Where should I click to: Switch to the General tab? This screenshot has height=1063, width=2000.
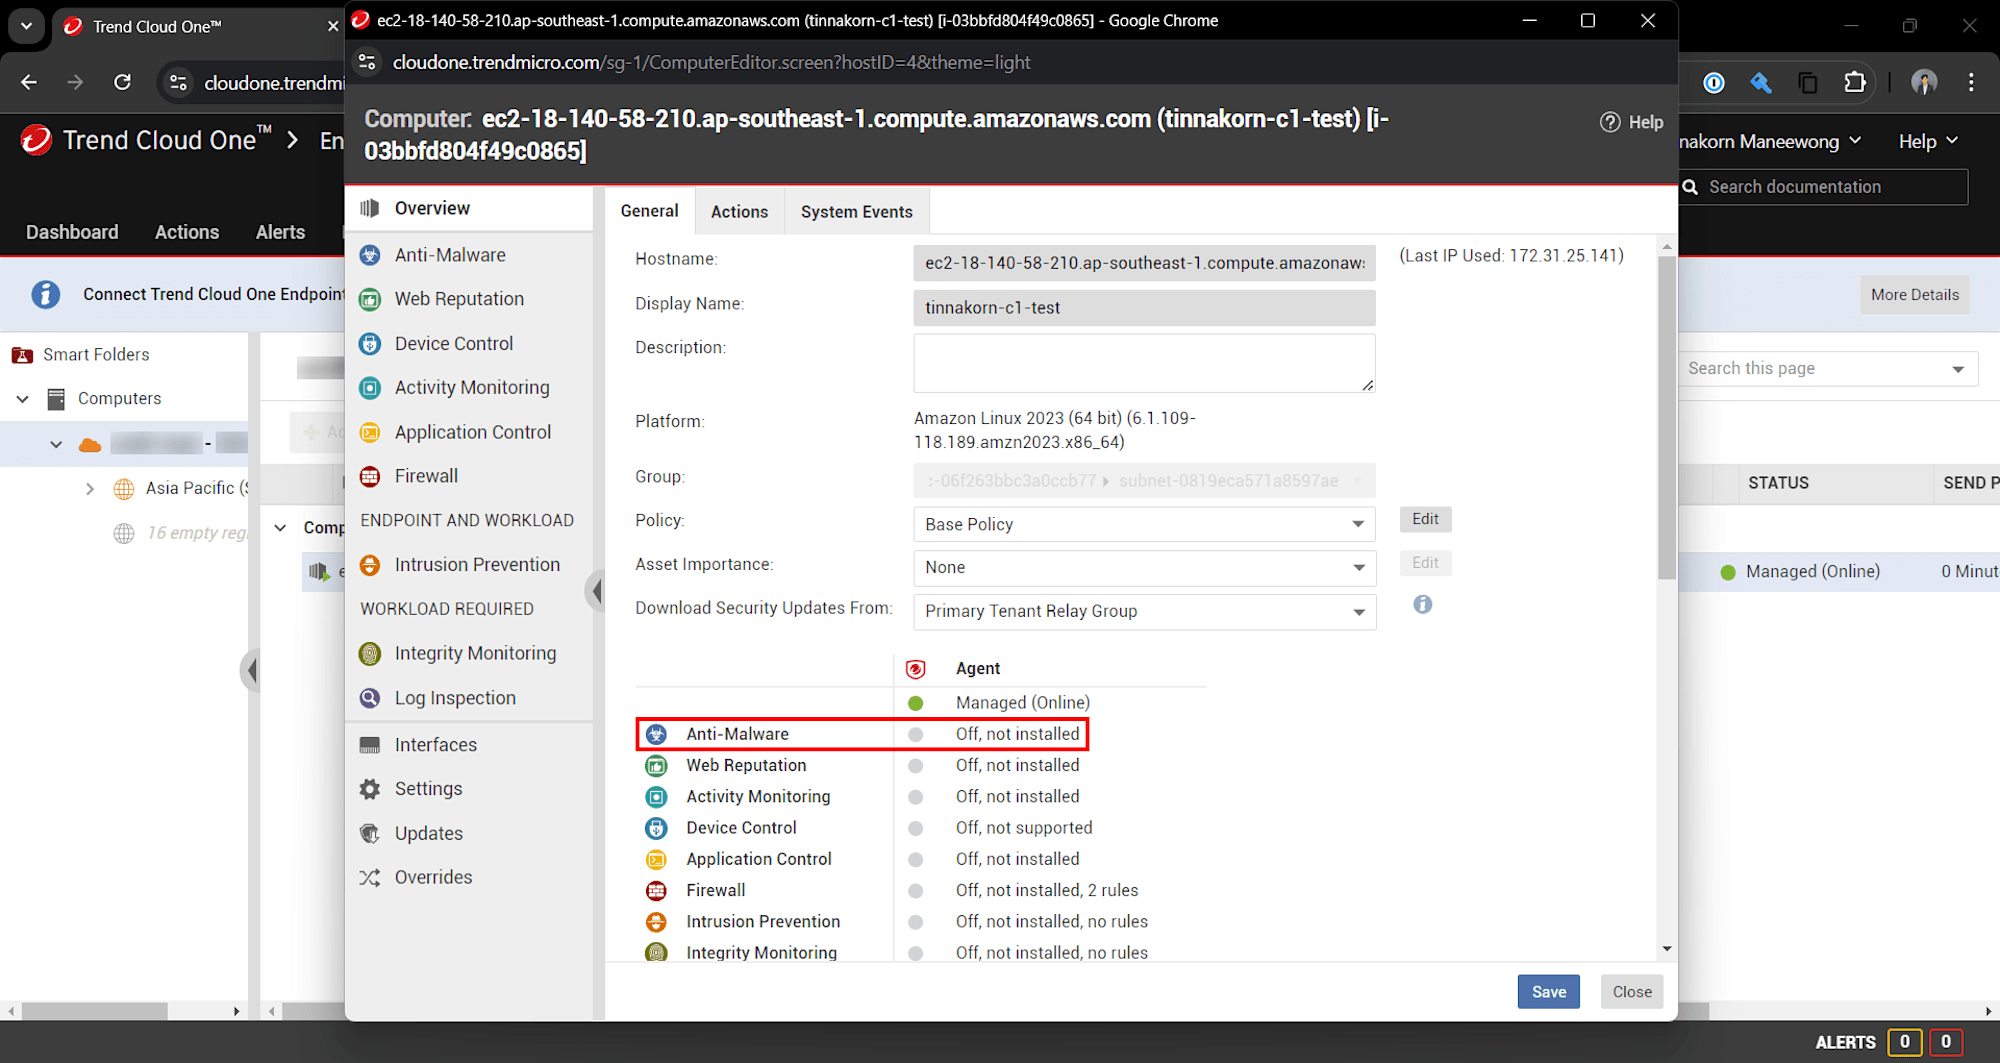coord(649,211)
